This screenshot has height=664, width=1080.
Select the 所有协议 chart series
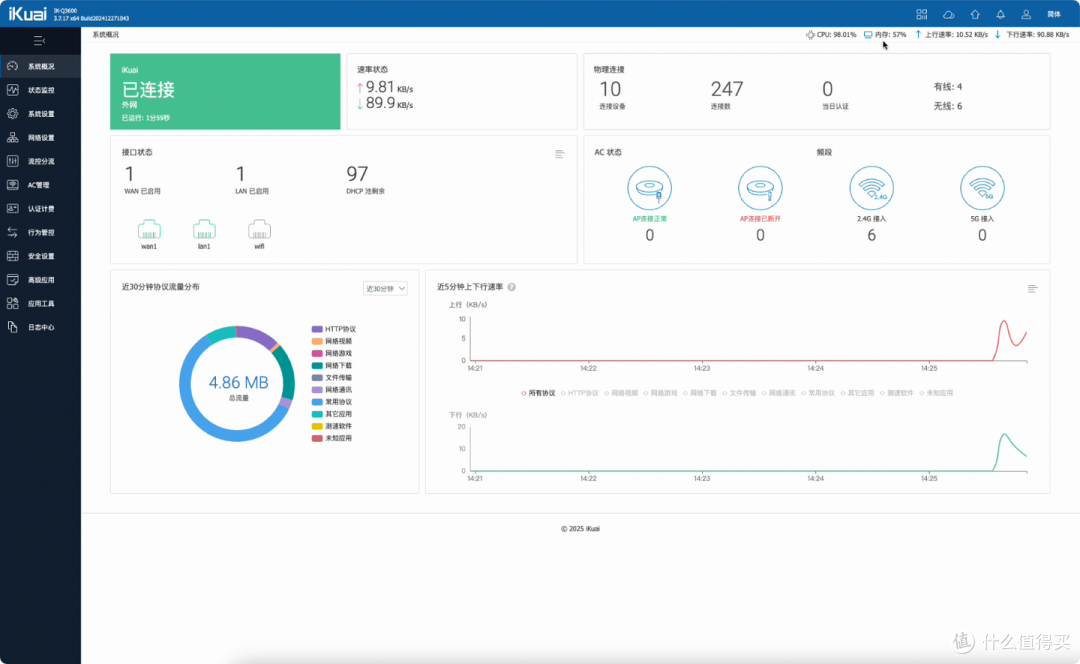tap(538, 393)
